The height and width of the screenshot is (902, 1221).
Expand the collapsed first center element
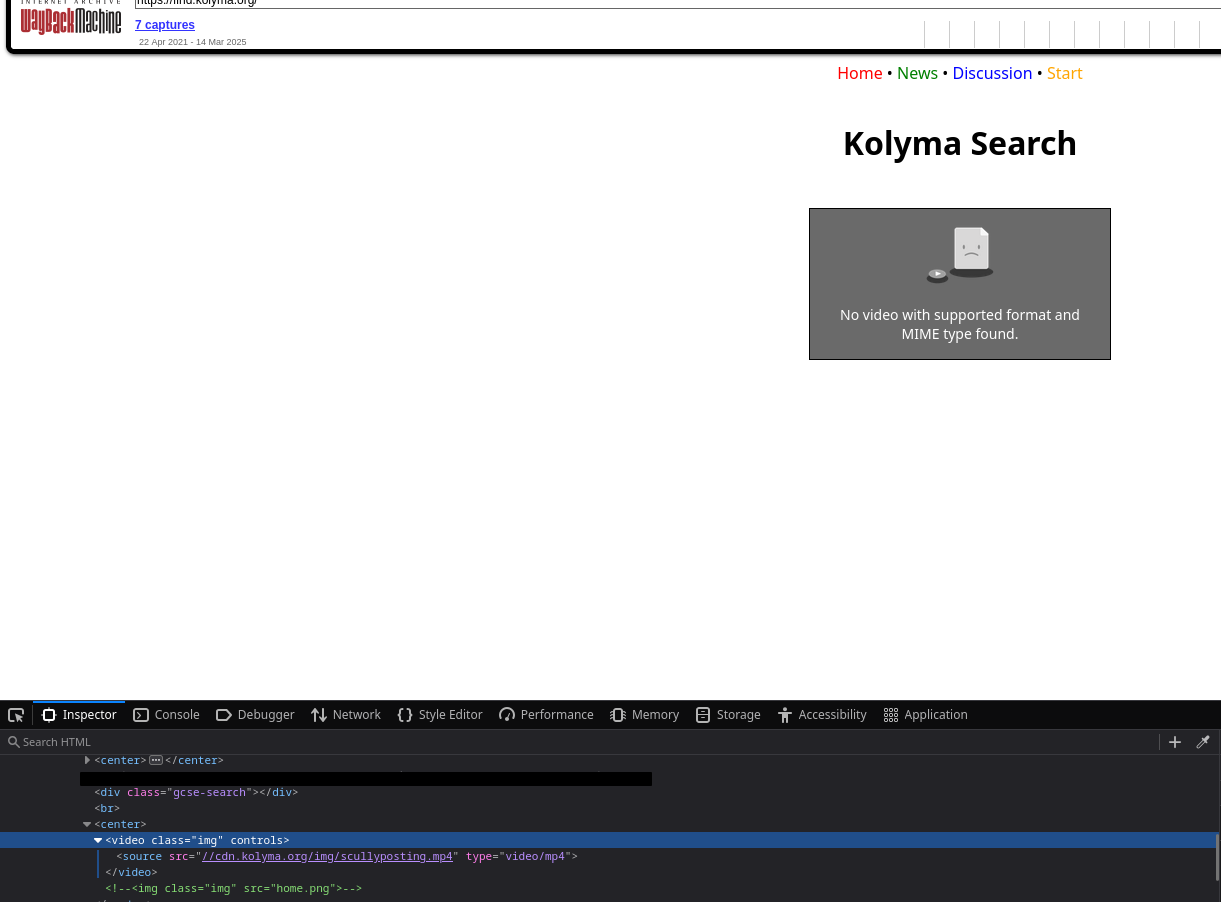(x=87, y=760)
